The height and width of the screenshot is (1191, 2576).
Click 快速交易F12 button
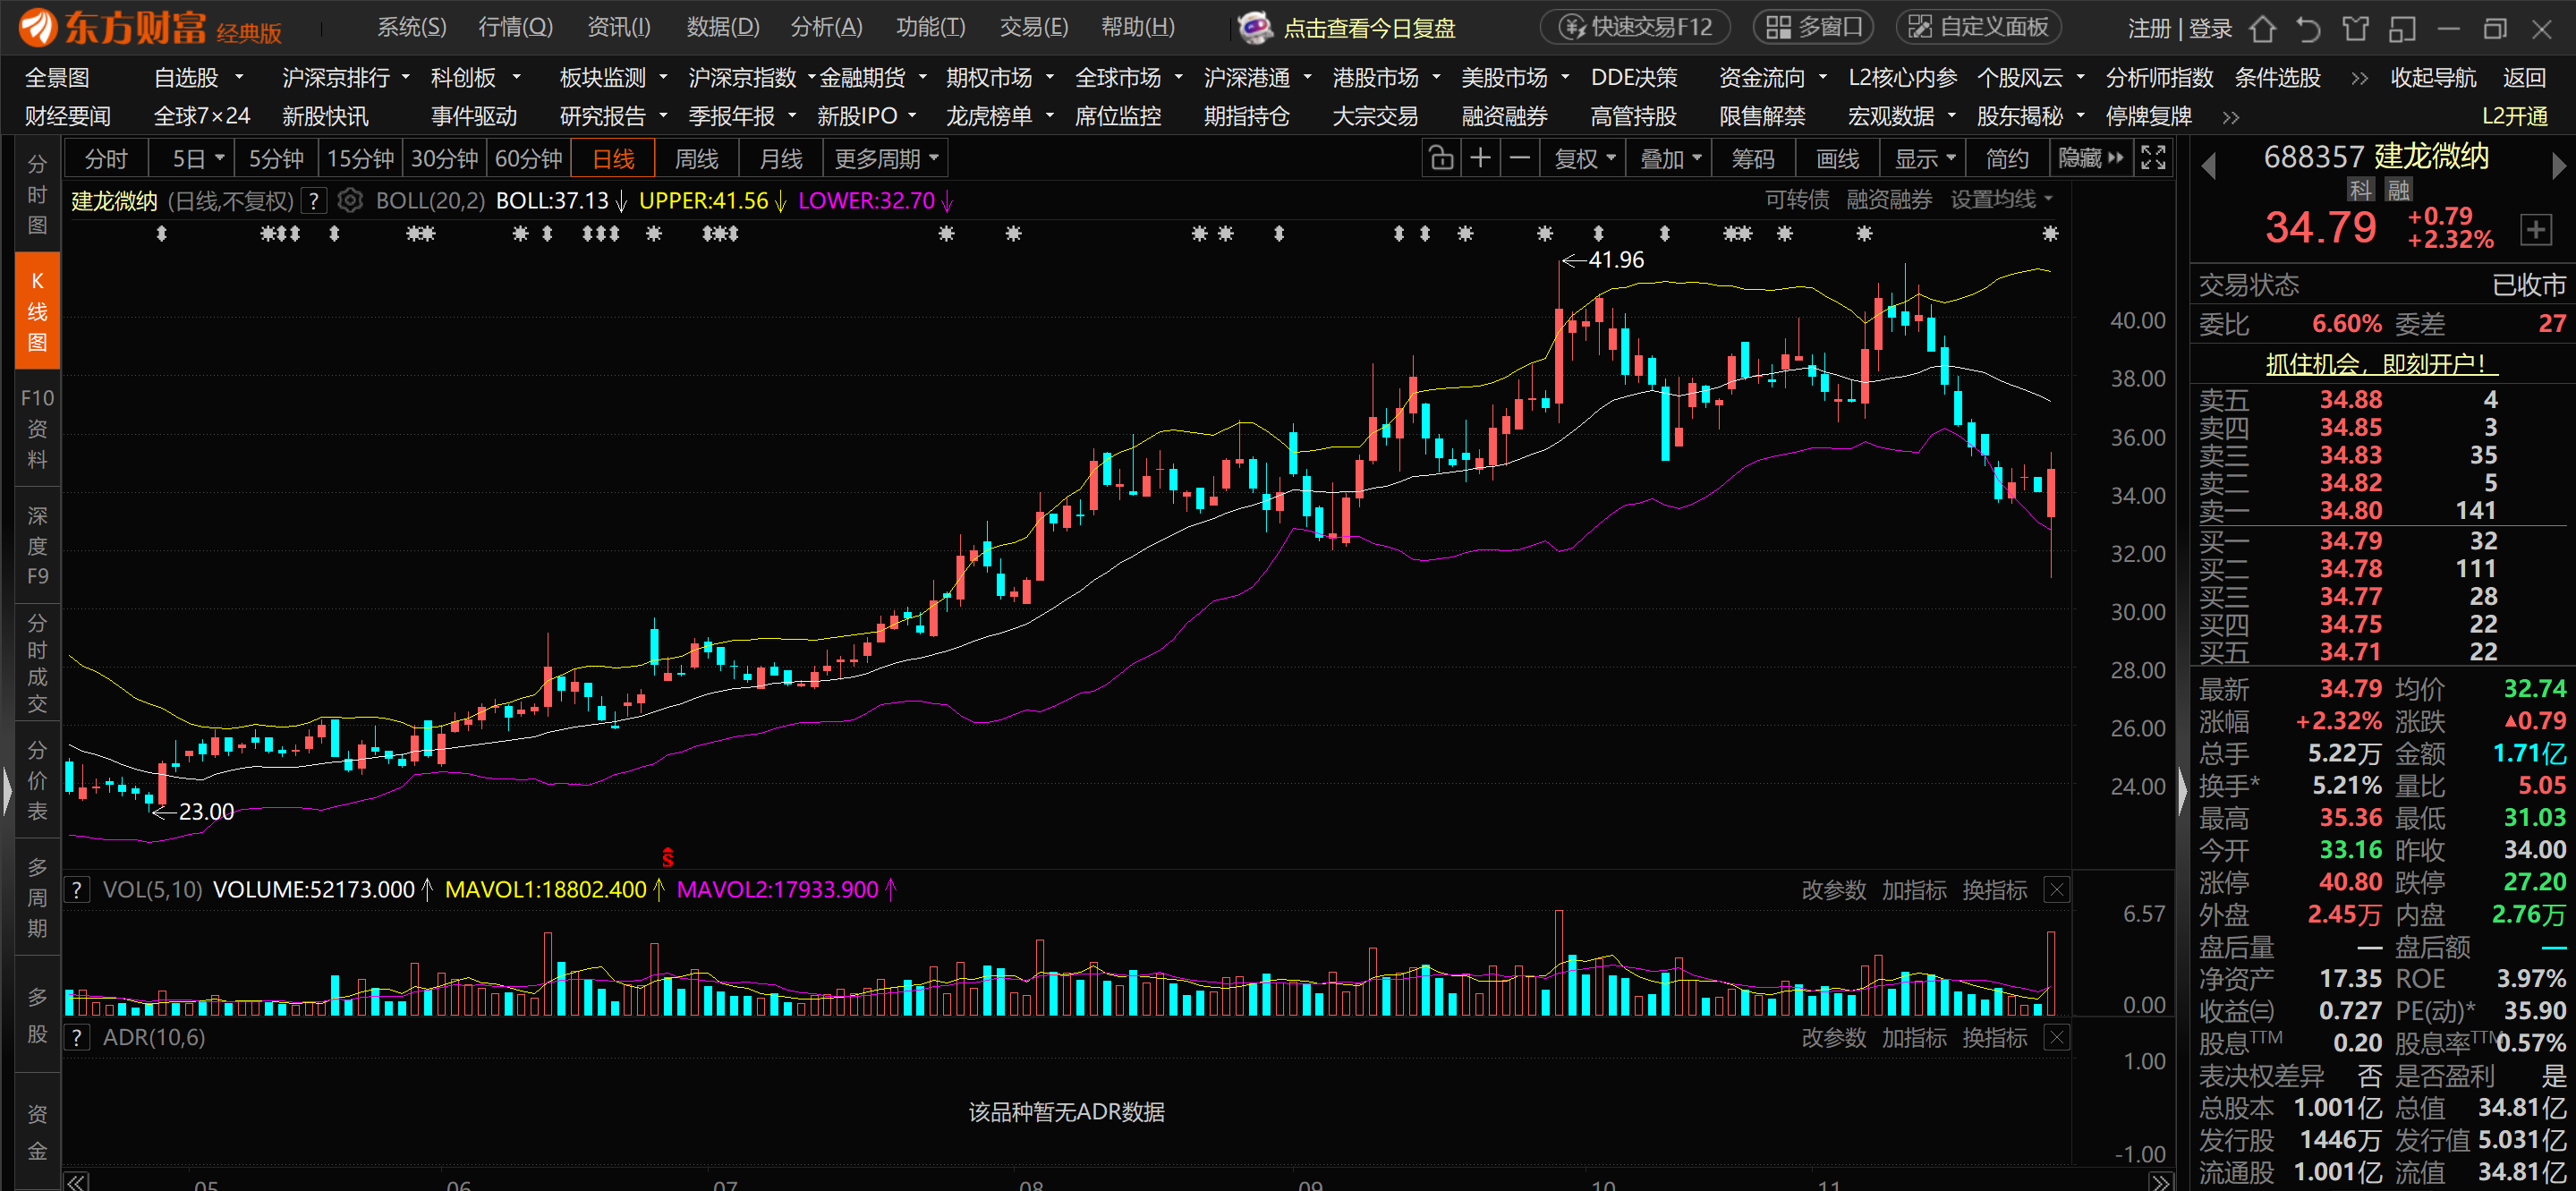click(1636, 27)
